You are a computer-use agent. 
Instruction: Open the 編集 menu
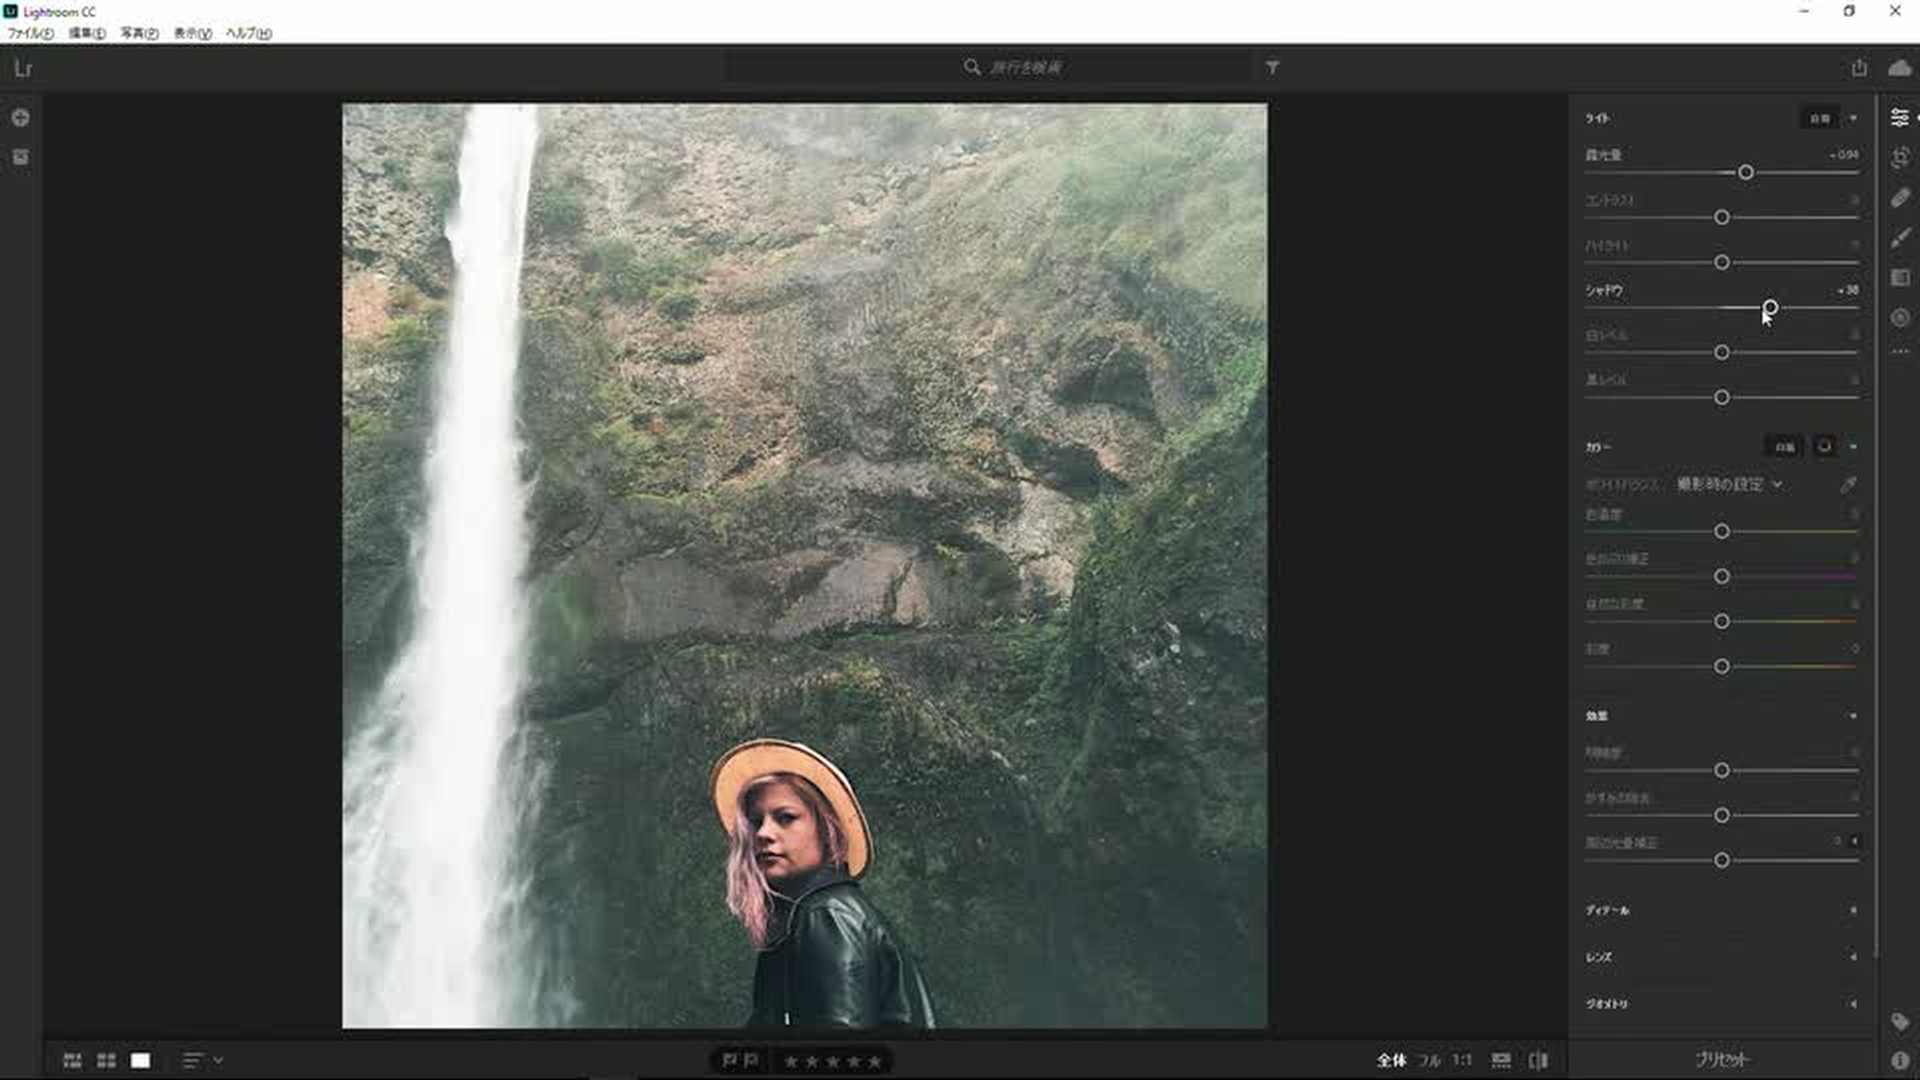pos(86,33)
